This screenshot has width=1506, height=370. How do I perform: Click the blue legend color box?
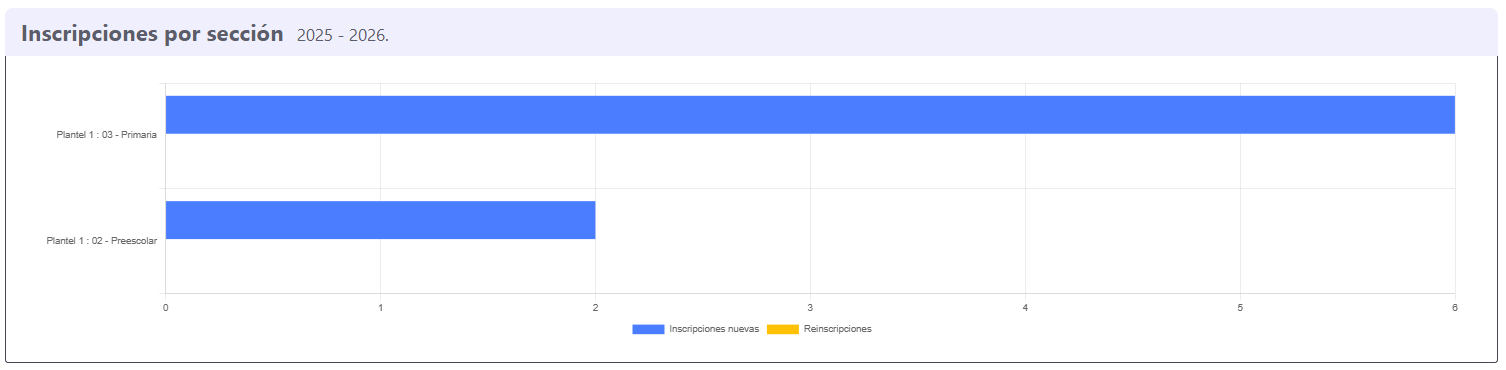(648, 330)
